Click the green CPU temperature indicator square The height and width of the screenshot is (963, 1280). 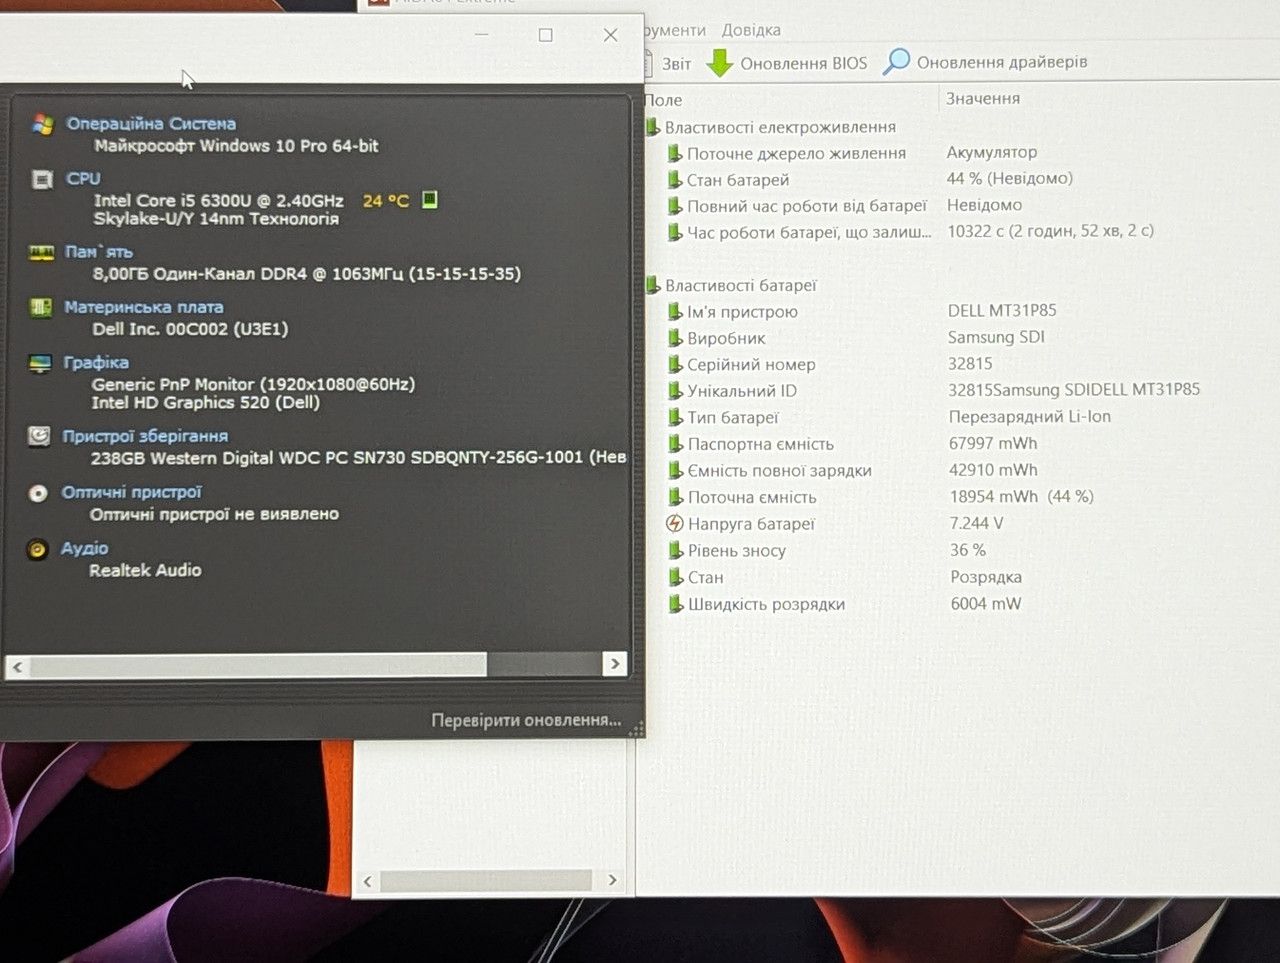click(x=429, y=199)
